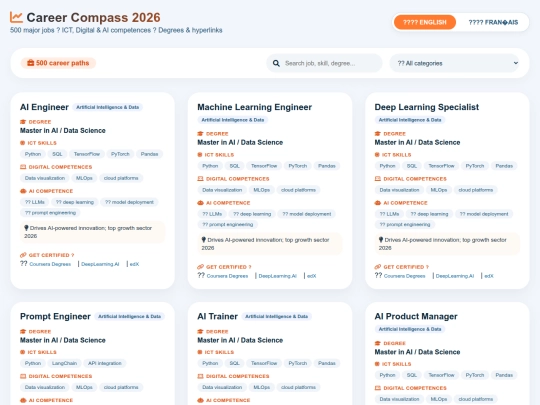Open edX link on Deep Learning Specialist card

tap(489, 276)
